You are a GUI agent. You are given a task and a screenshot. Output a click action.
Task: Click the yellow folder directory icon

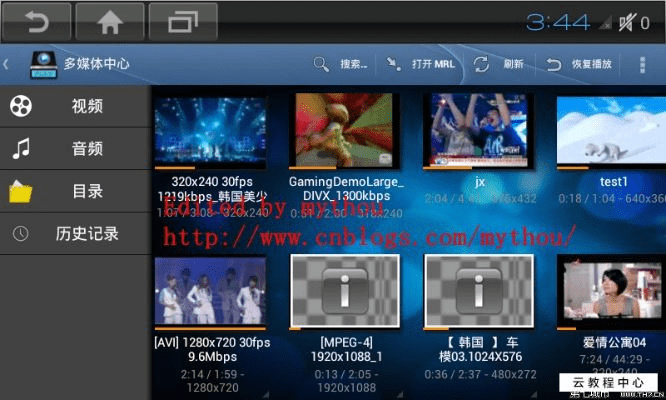(20, 191)
